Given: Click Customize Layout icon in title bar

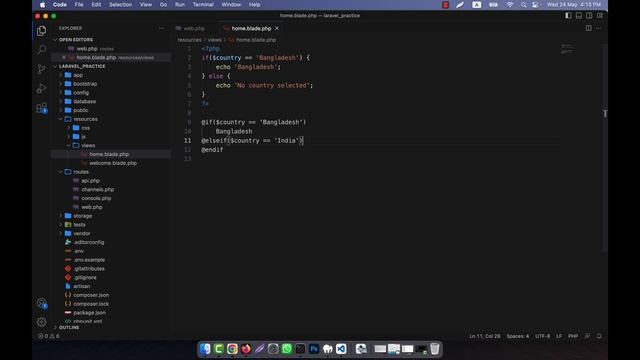Looking at the screenshot, I should pos(600,16).
